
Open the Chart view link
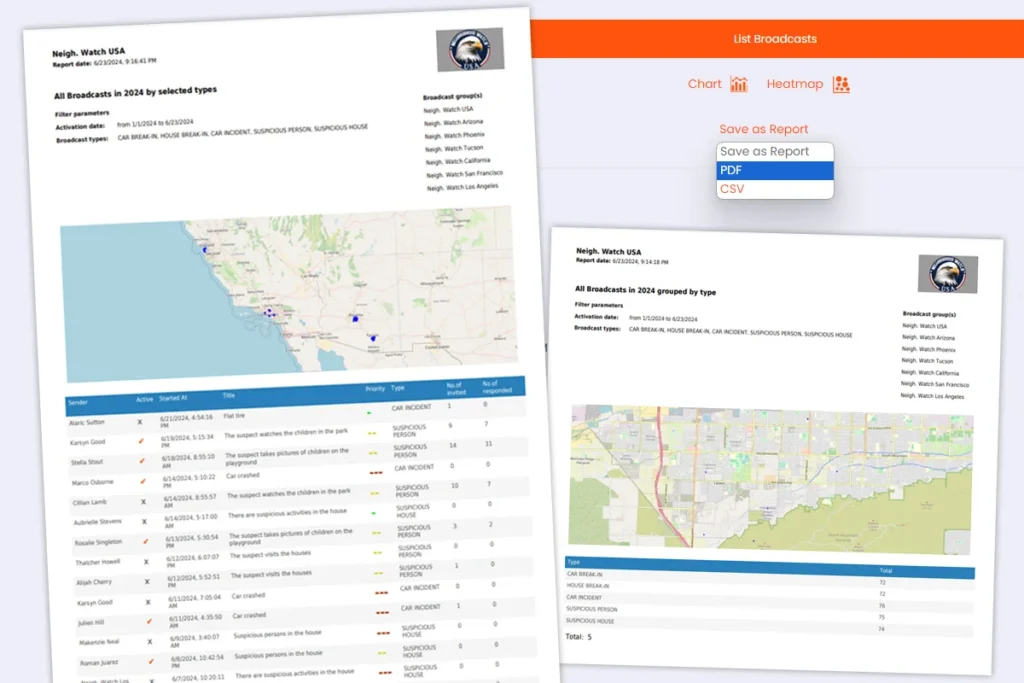[x=703, y=84]
